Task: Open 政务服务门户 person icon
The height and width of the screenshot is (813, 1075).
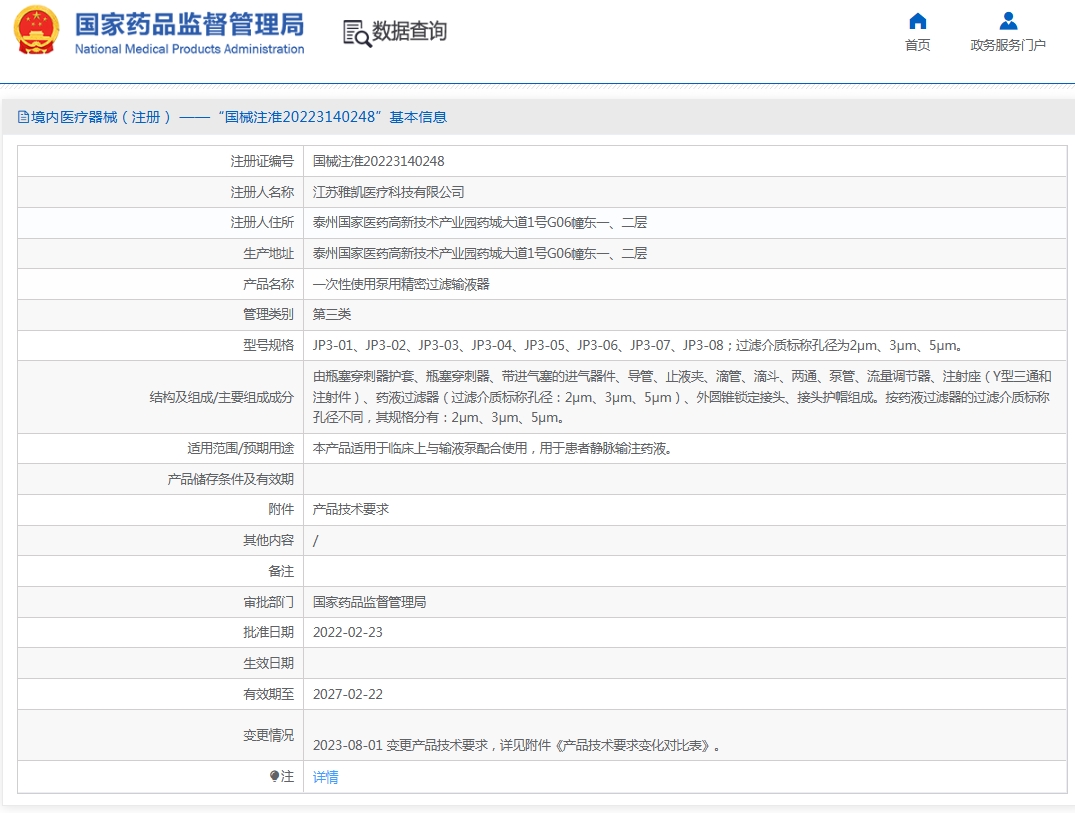Action: coord(1008,21)
